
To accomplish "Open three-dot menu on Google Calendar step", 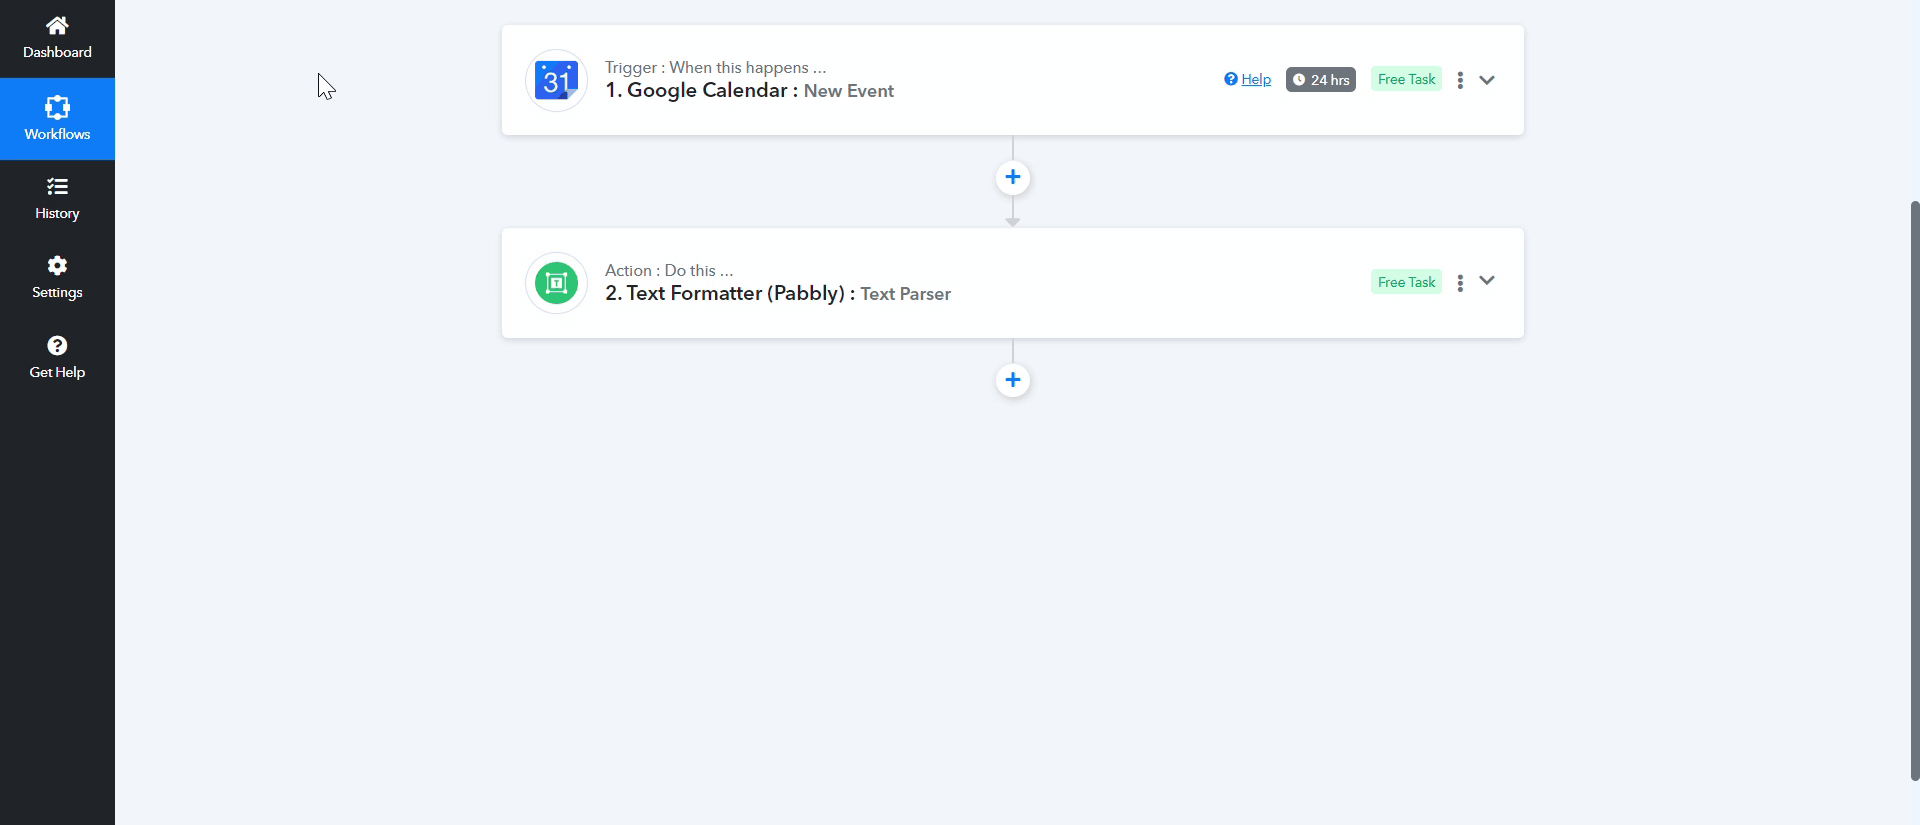I will coord(1460,80).
